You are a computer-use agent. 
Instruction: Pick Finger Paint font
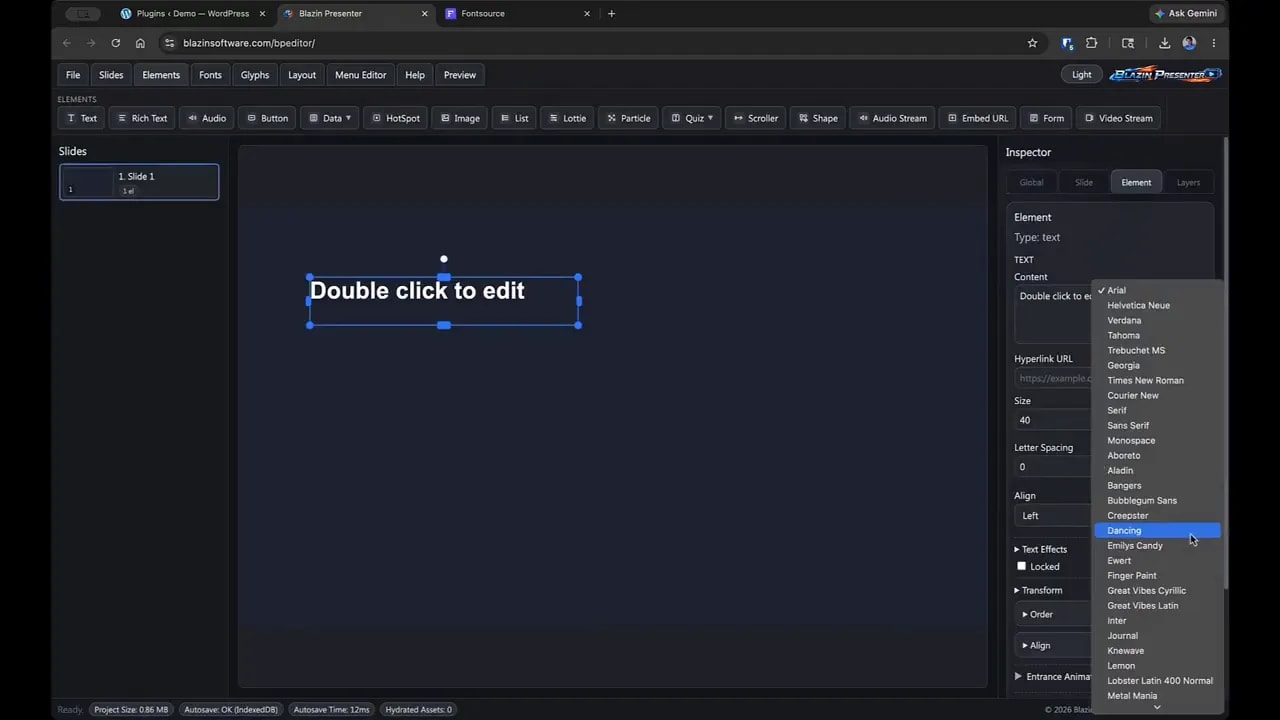[1157, 575]
